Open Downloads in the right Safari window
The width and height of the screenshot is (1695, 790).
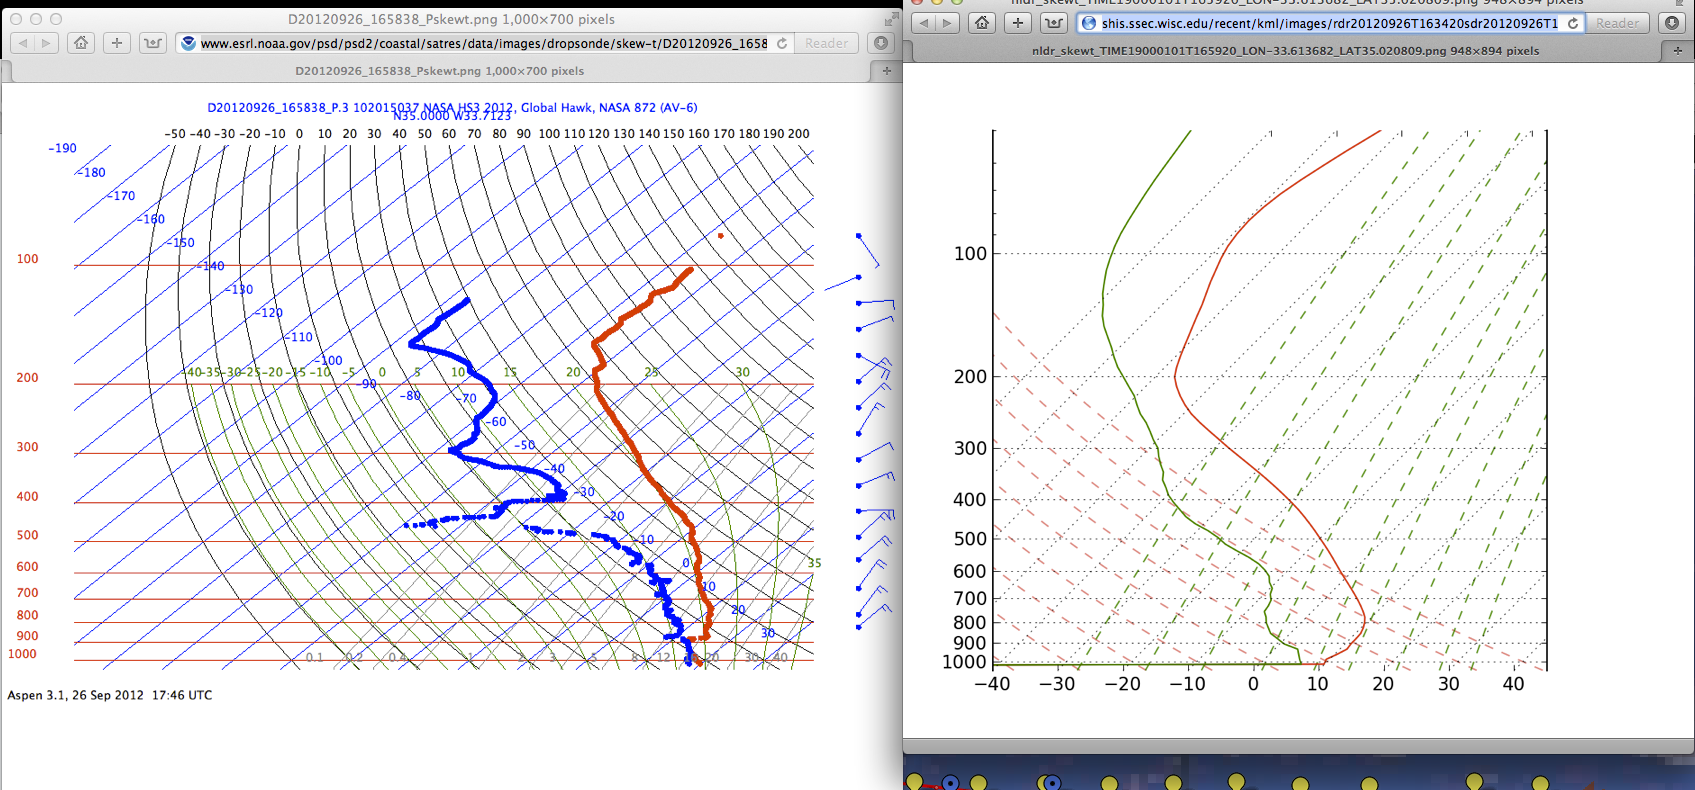point(1671,23)
